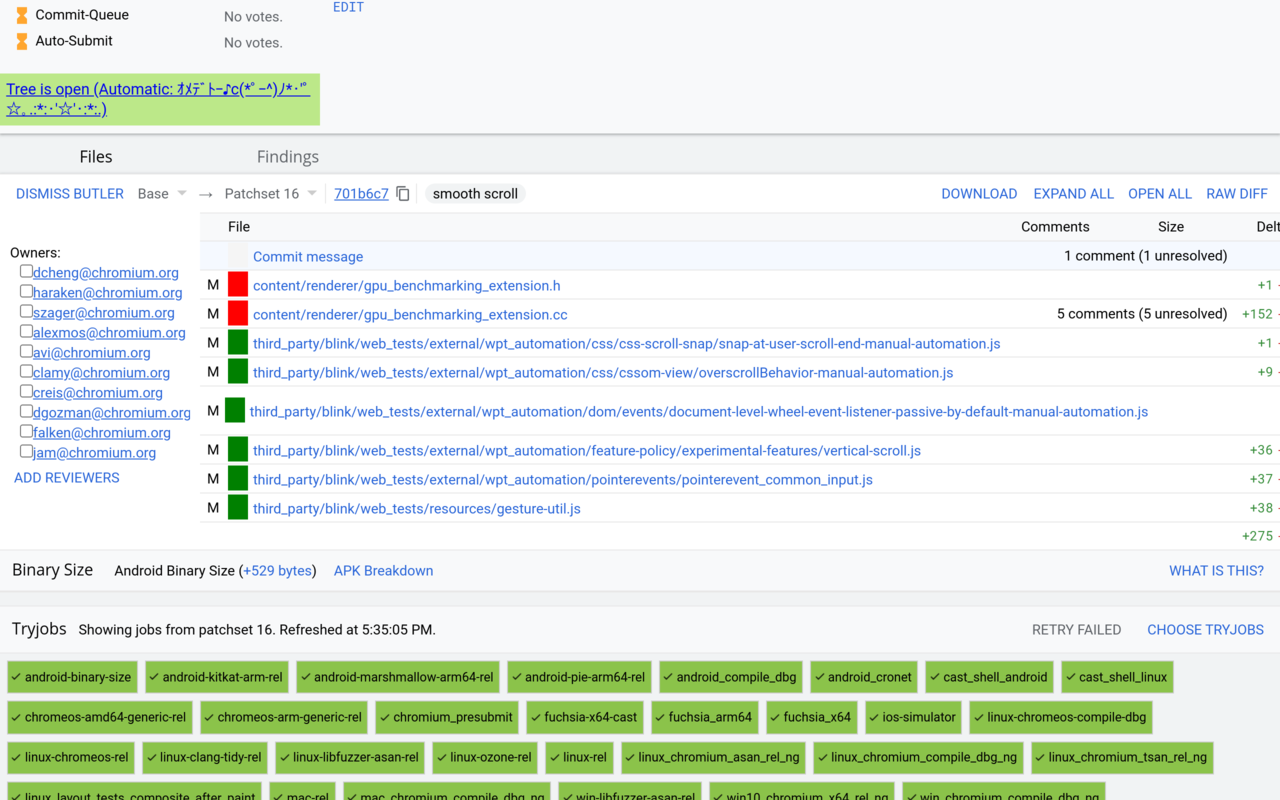Select the falken@chromium.org checkbox
Viewport: 1280px width, 800px height.
click(x=26, y=431)
